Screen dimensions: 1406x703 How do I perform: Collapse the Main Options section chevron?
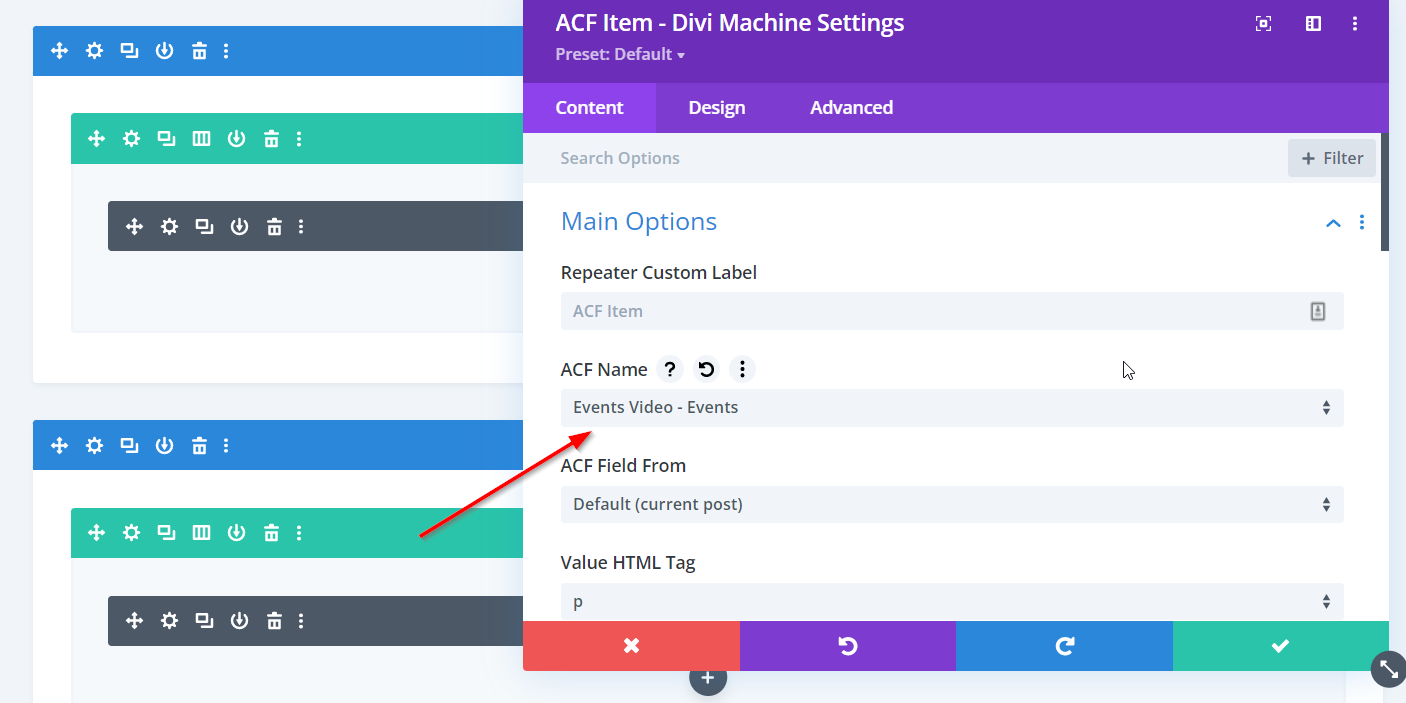(1332, 223)
